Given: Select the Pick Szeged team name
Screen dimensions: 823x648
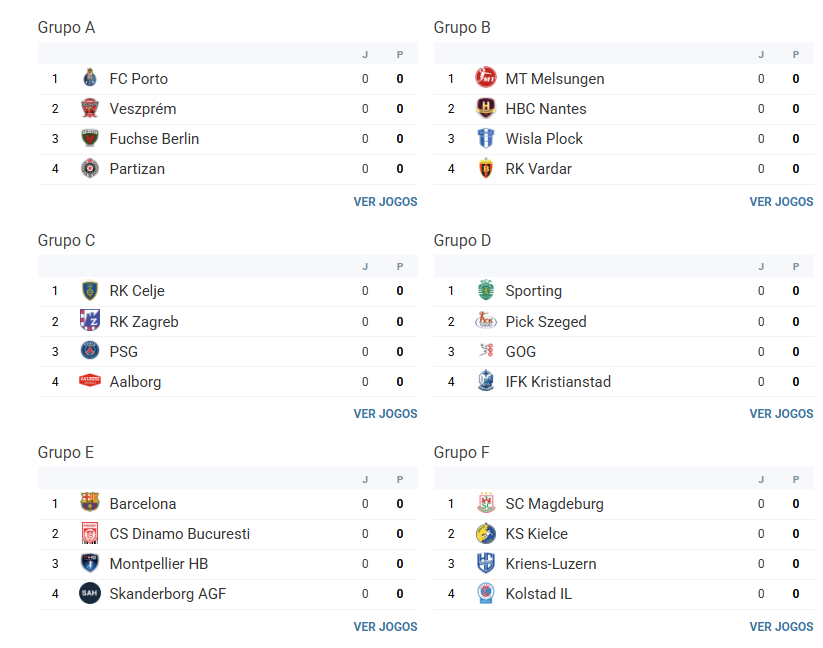Looking at the screenshot, I should click(546, 322).
